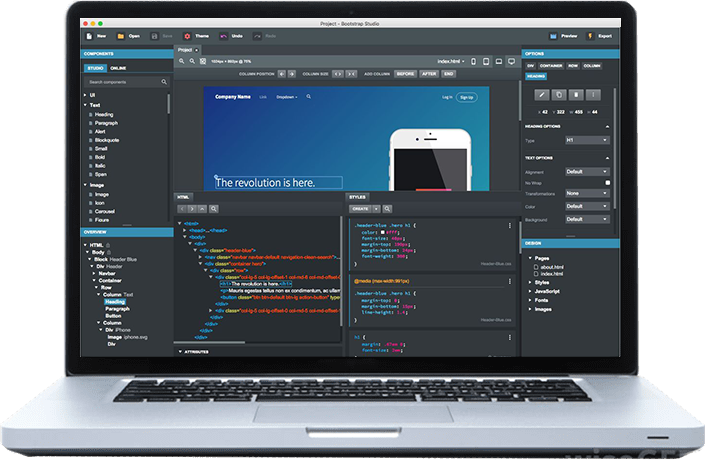Toggle the No Wrap checkbox

pyautogui.click(x=607, y=182)
